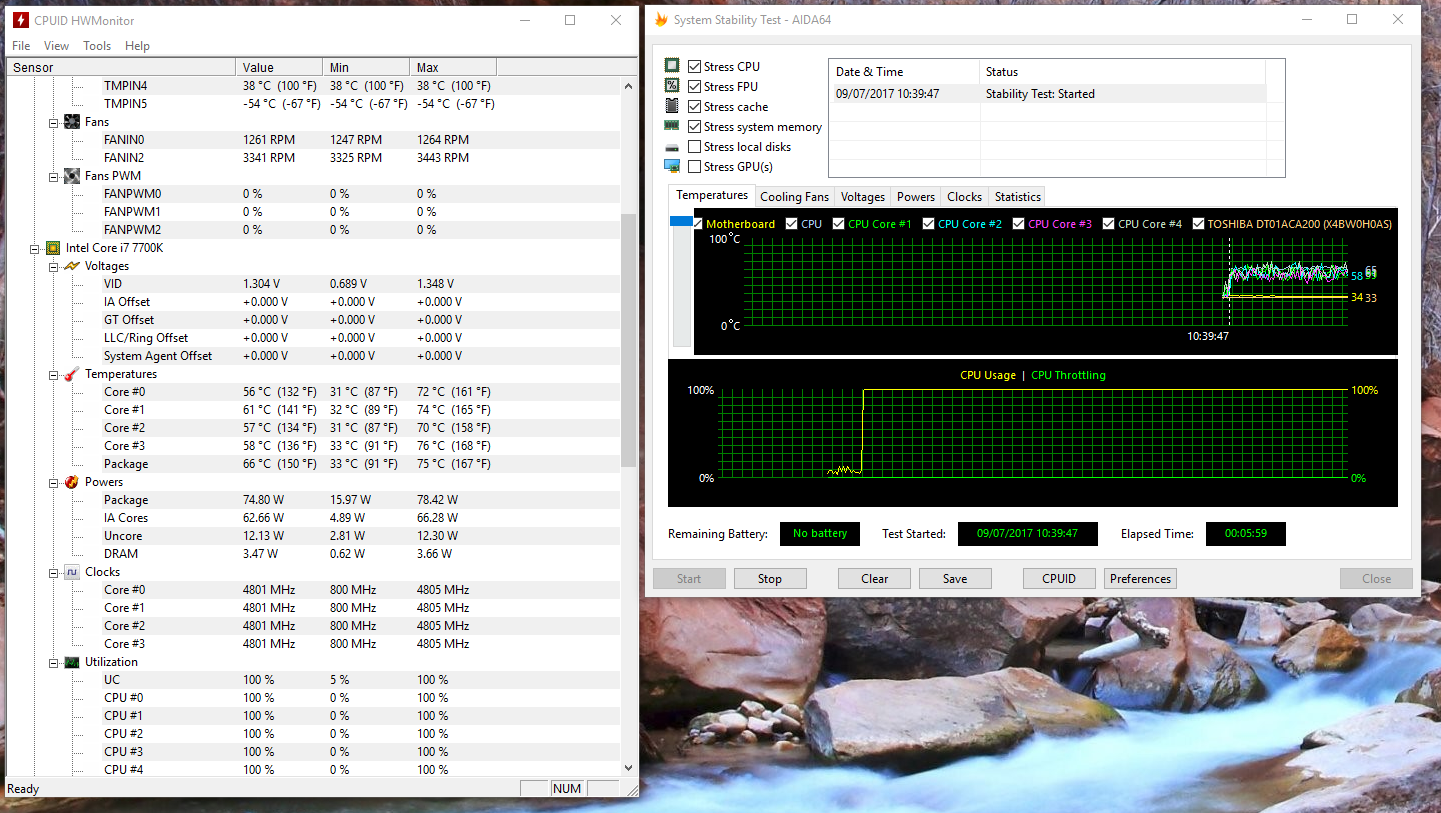
Task: Switch to the Statistics tab
Action: point(1018,197)
